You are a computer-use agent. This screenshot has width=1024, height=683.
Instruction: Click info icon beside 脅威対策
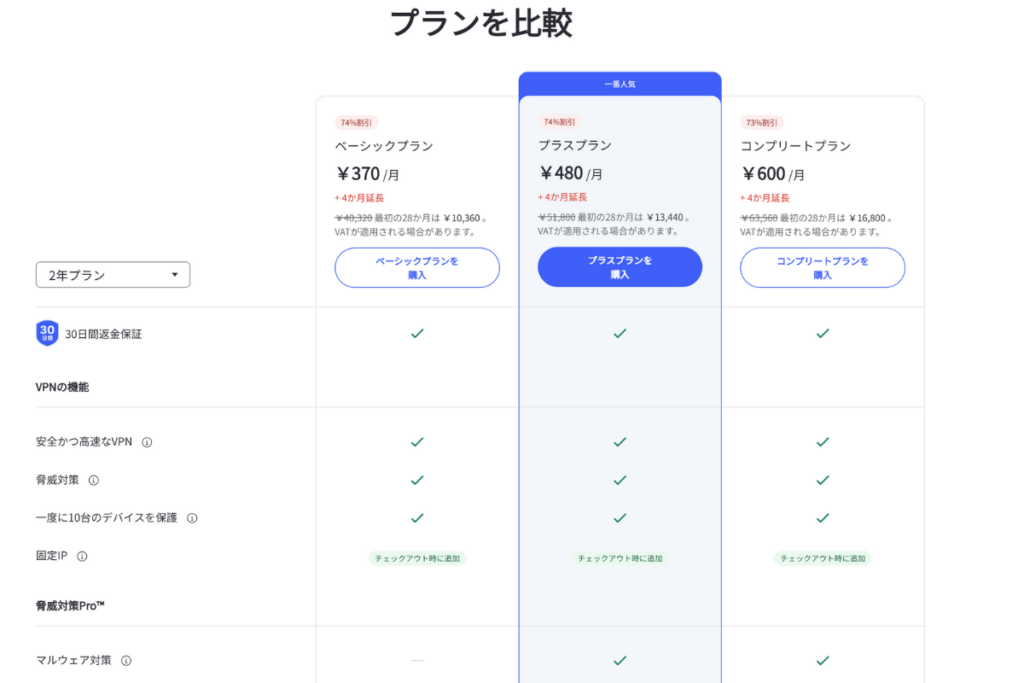point(94,480)
